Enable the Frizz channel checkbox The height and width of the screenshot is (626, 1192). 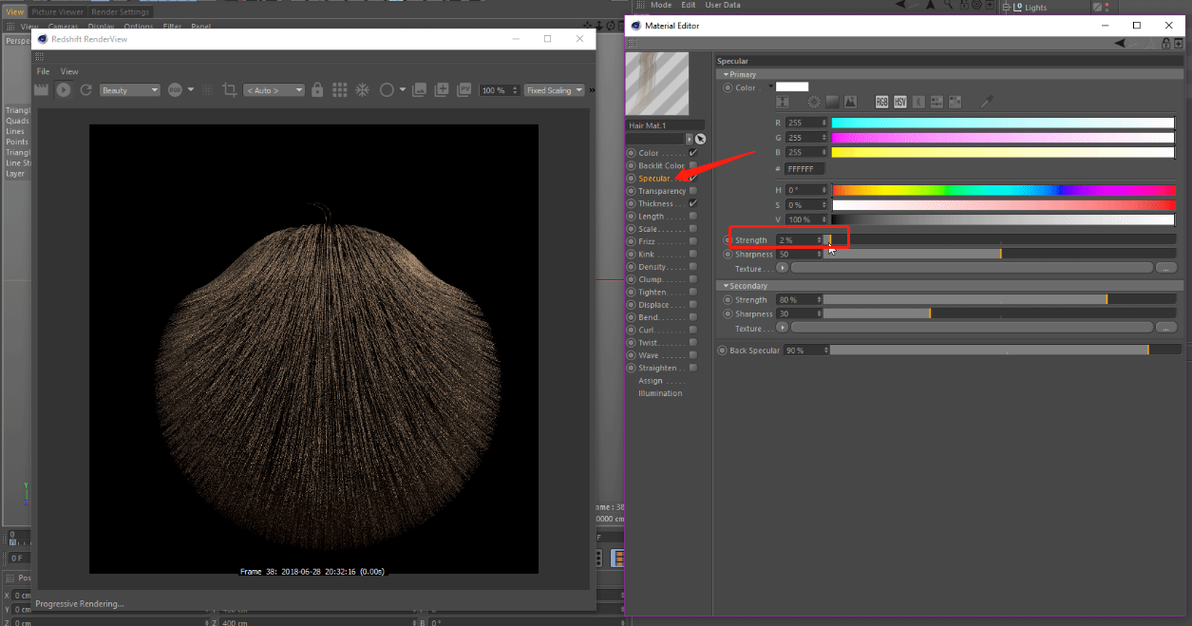693,242
